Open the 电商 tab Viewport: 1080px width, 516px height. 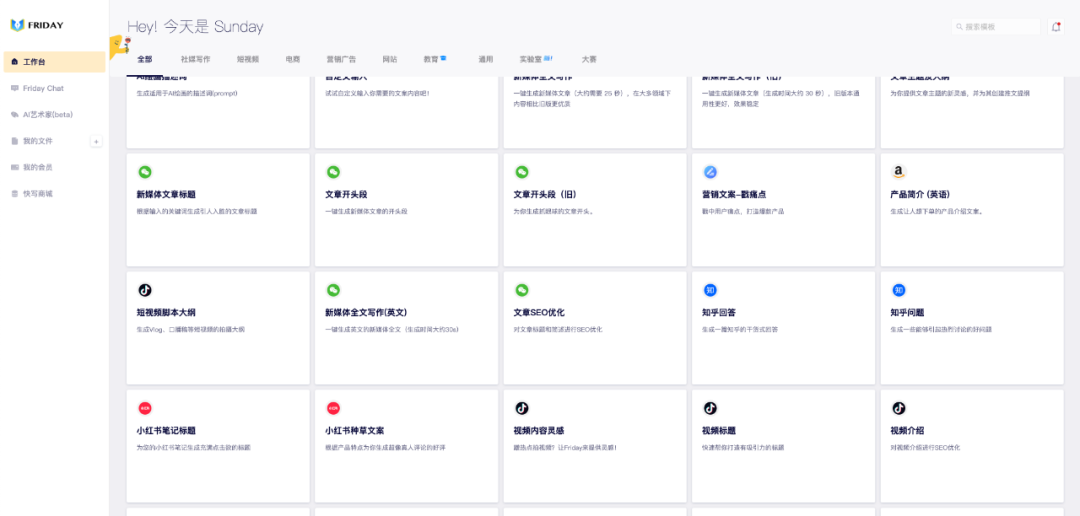tap(293, 59)
